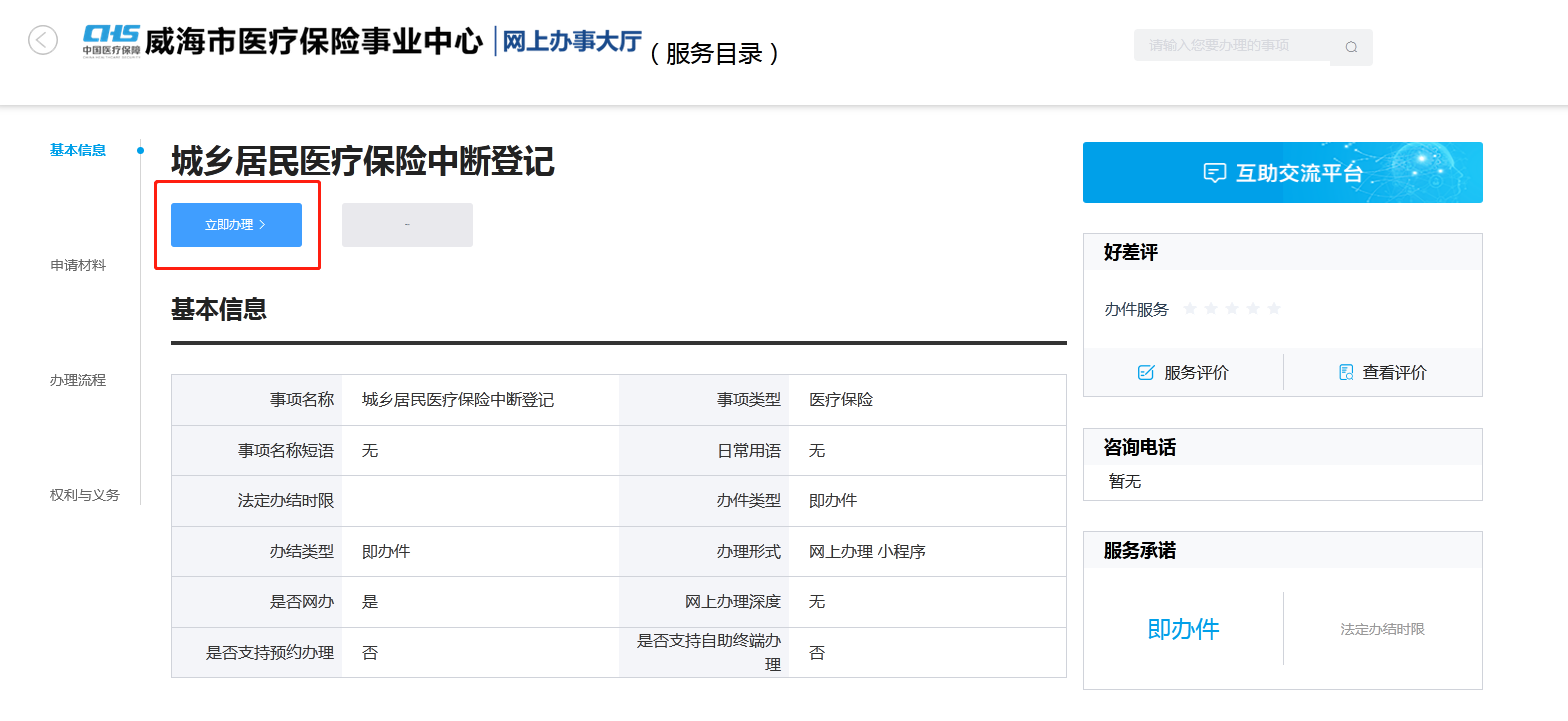Go to 权利与义务 in the sidebar
Viewport: 1568px width, 721px height.
[85, 495]
